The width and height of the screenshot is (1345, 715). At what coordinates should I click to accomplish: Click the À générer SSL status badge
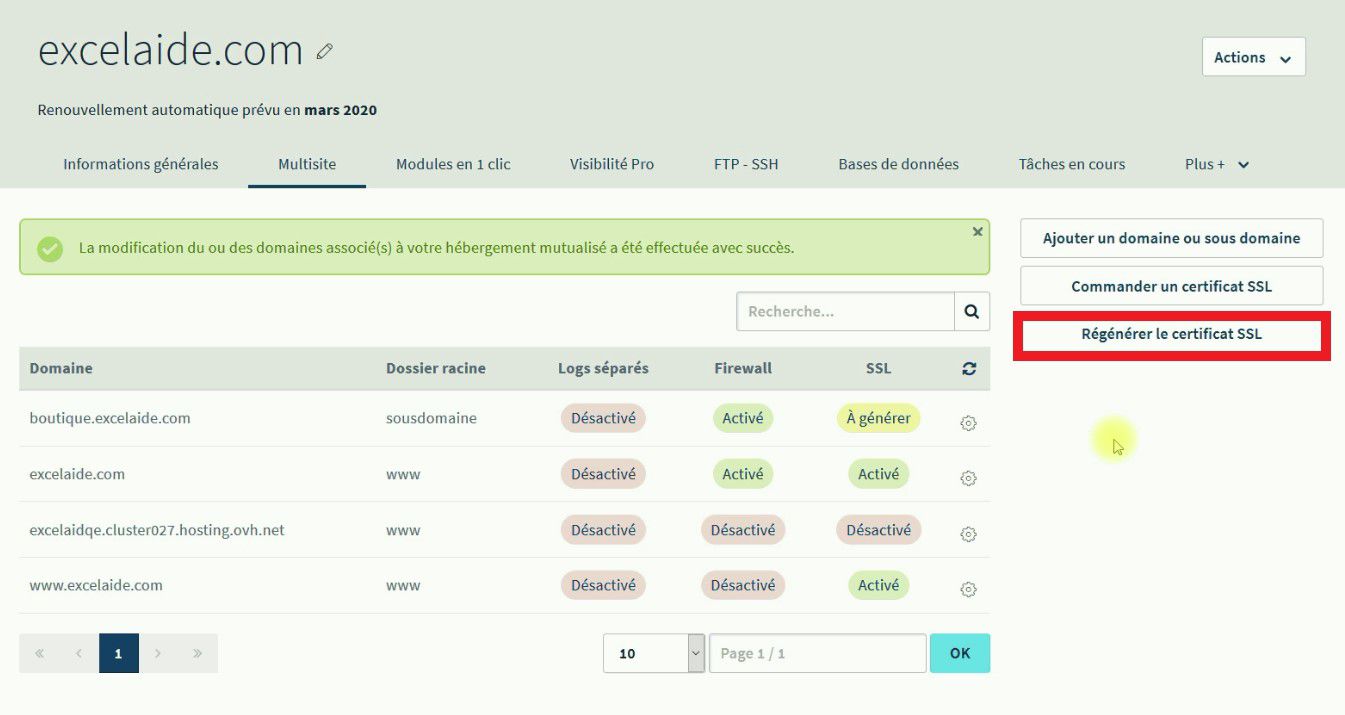(x=878, y=418)
